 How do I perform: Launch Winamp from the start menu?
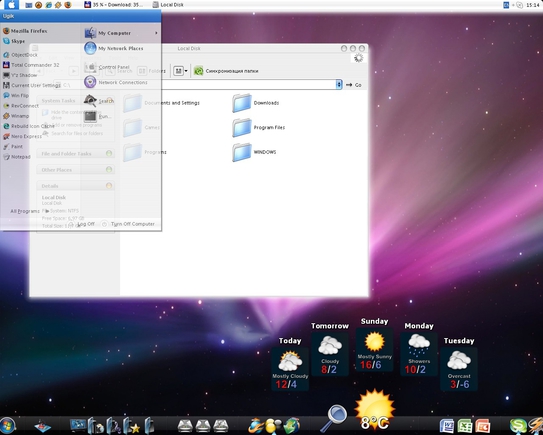coord(16,116)
